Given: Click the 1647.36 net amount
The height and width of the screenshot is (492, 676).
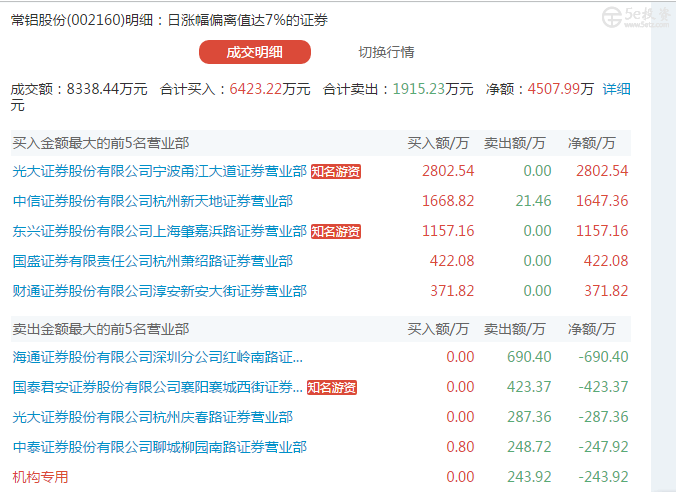Looking at the screenshot, I should (602, 201).
